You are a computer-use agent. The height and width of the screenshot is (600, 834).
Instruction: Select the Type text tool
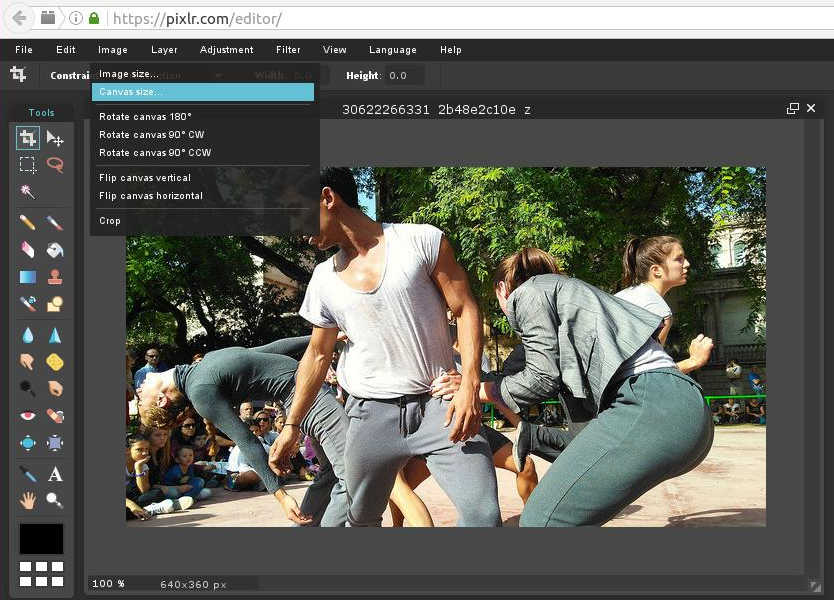55,473
